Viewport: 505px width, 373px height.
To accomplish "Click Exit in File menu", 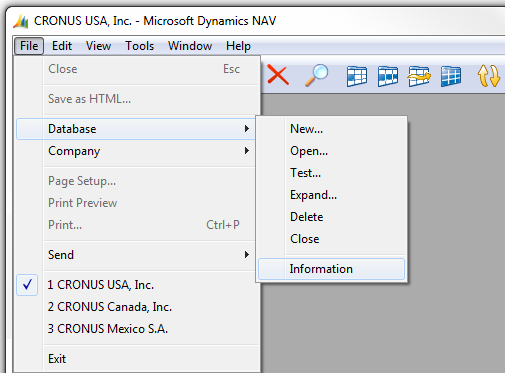I will click(x=136, y=359).
